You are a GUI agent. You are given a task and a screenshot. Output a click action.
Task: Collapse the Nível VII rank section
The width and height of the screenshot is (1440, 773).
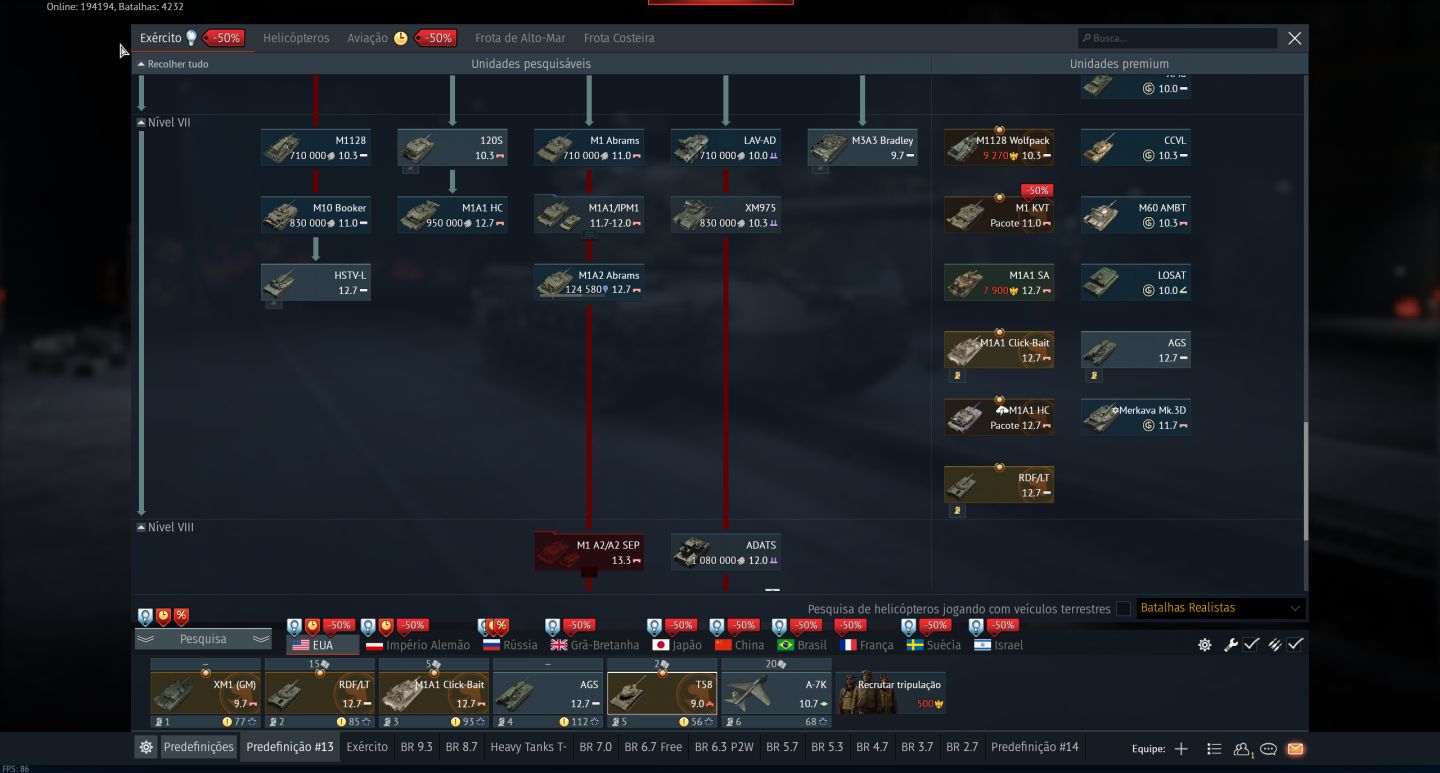tap(141, 123)
